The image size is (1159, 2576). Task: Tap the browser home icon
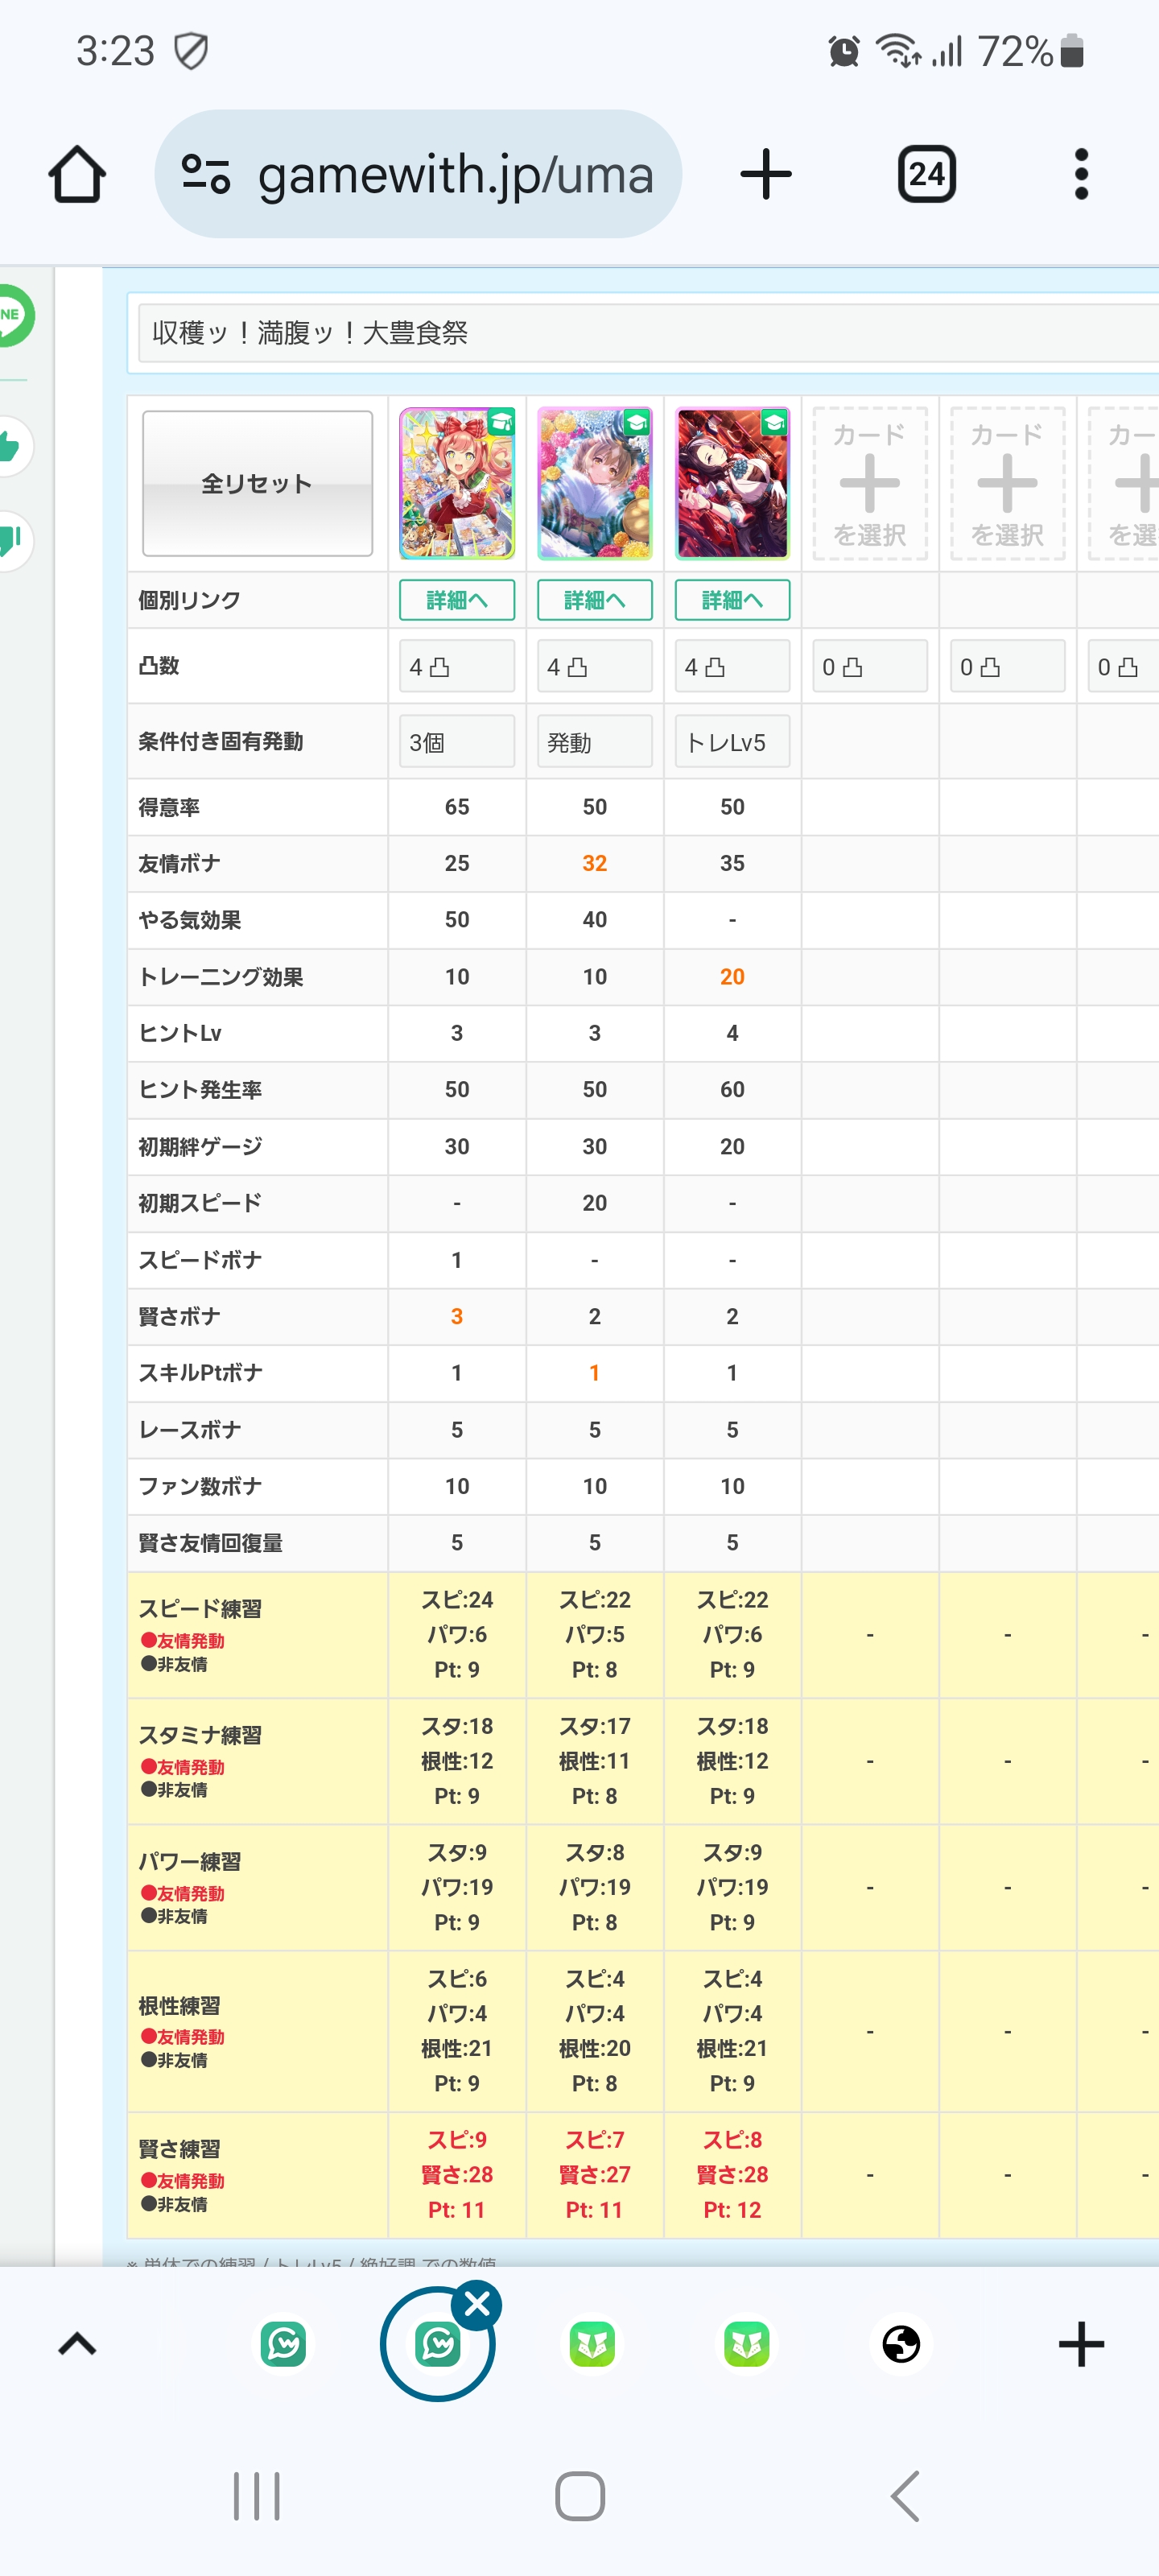point(77,175)
